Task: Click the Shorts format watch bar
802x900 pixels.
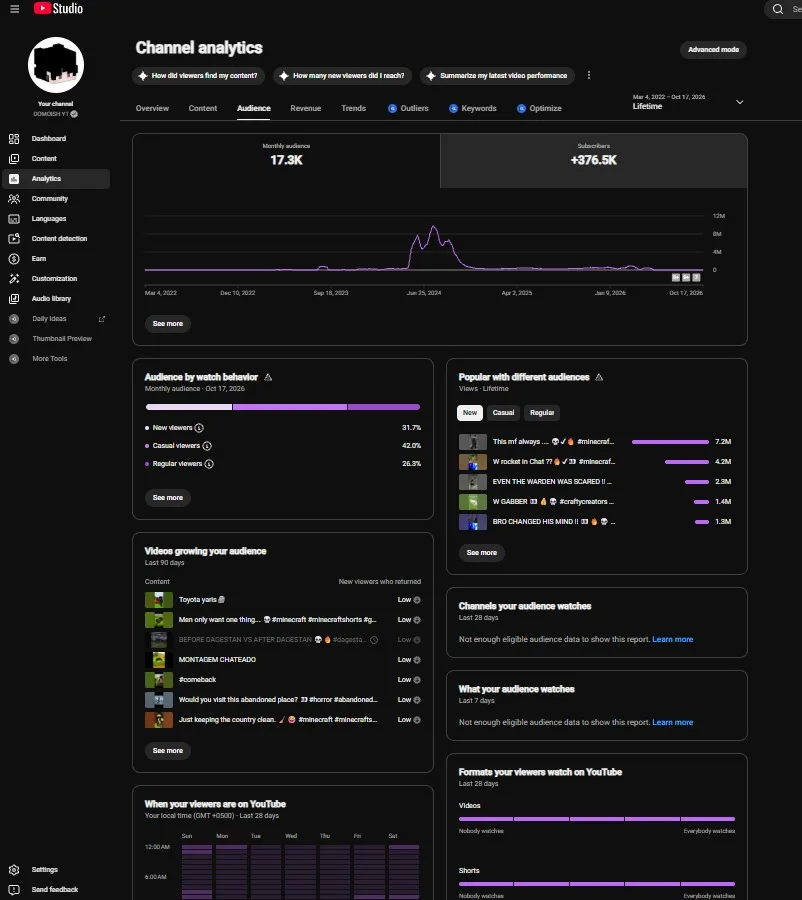Action: [x=596, y=884]
